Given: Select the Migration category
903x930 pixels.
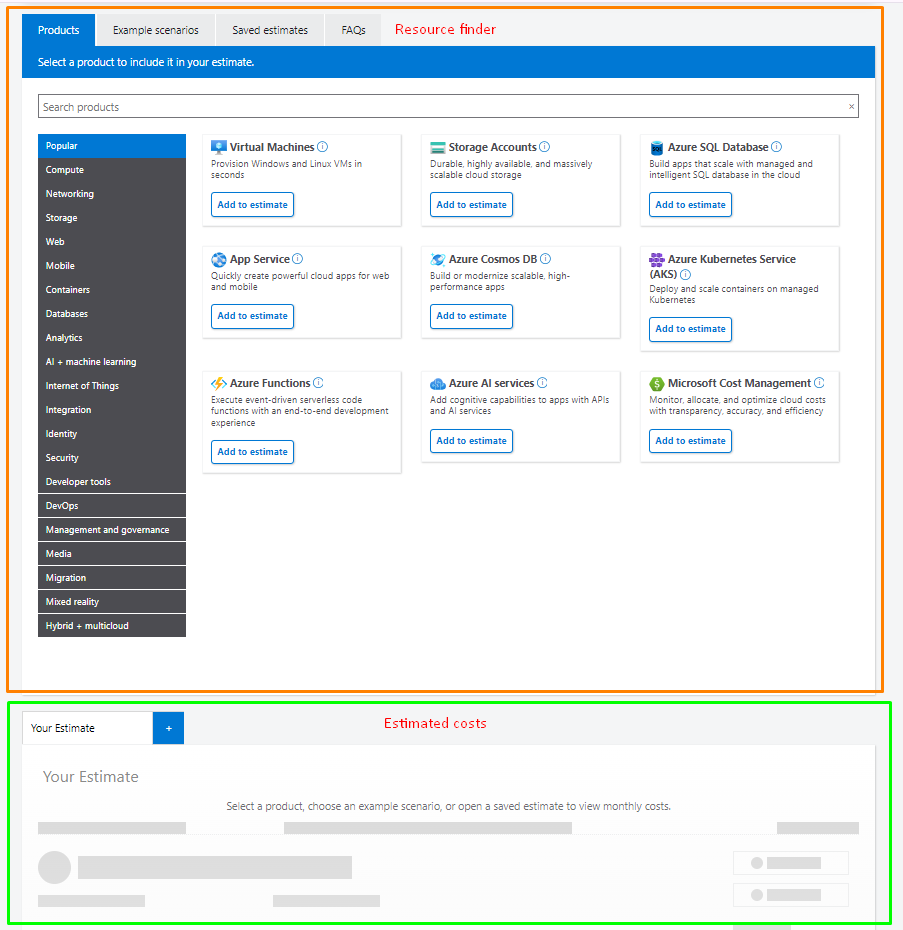Looking at the screenshot, I should pos(112,578).
